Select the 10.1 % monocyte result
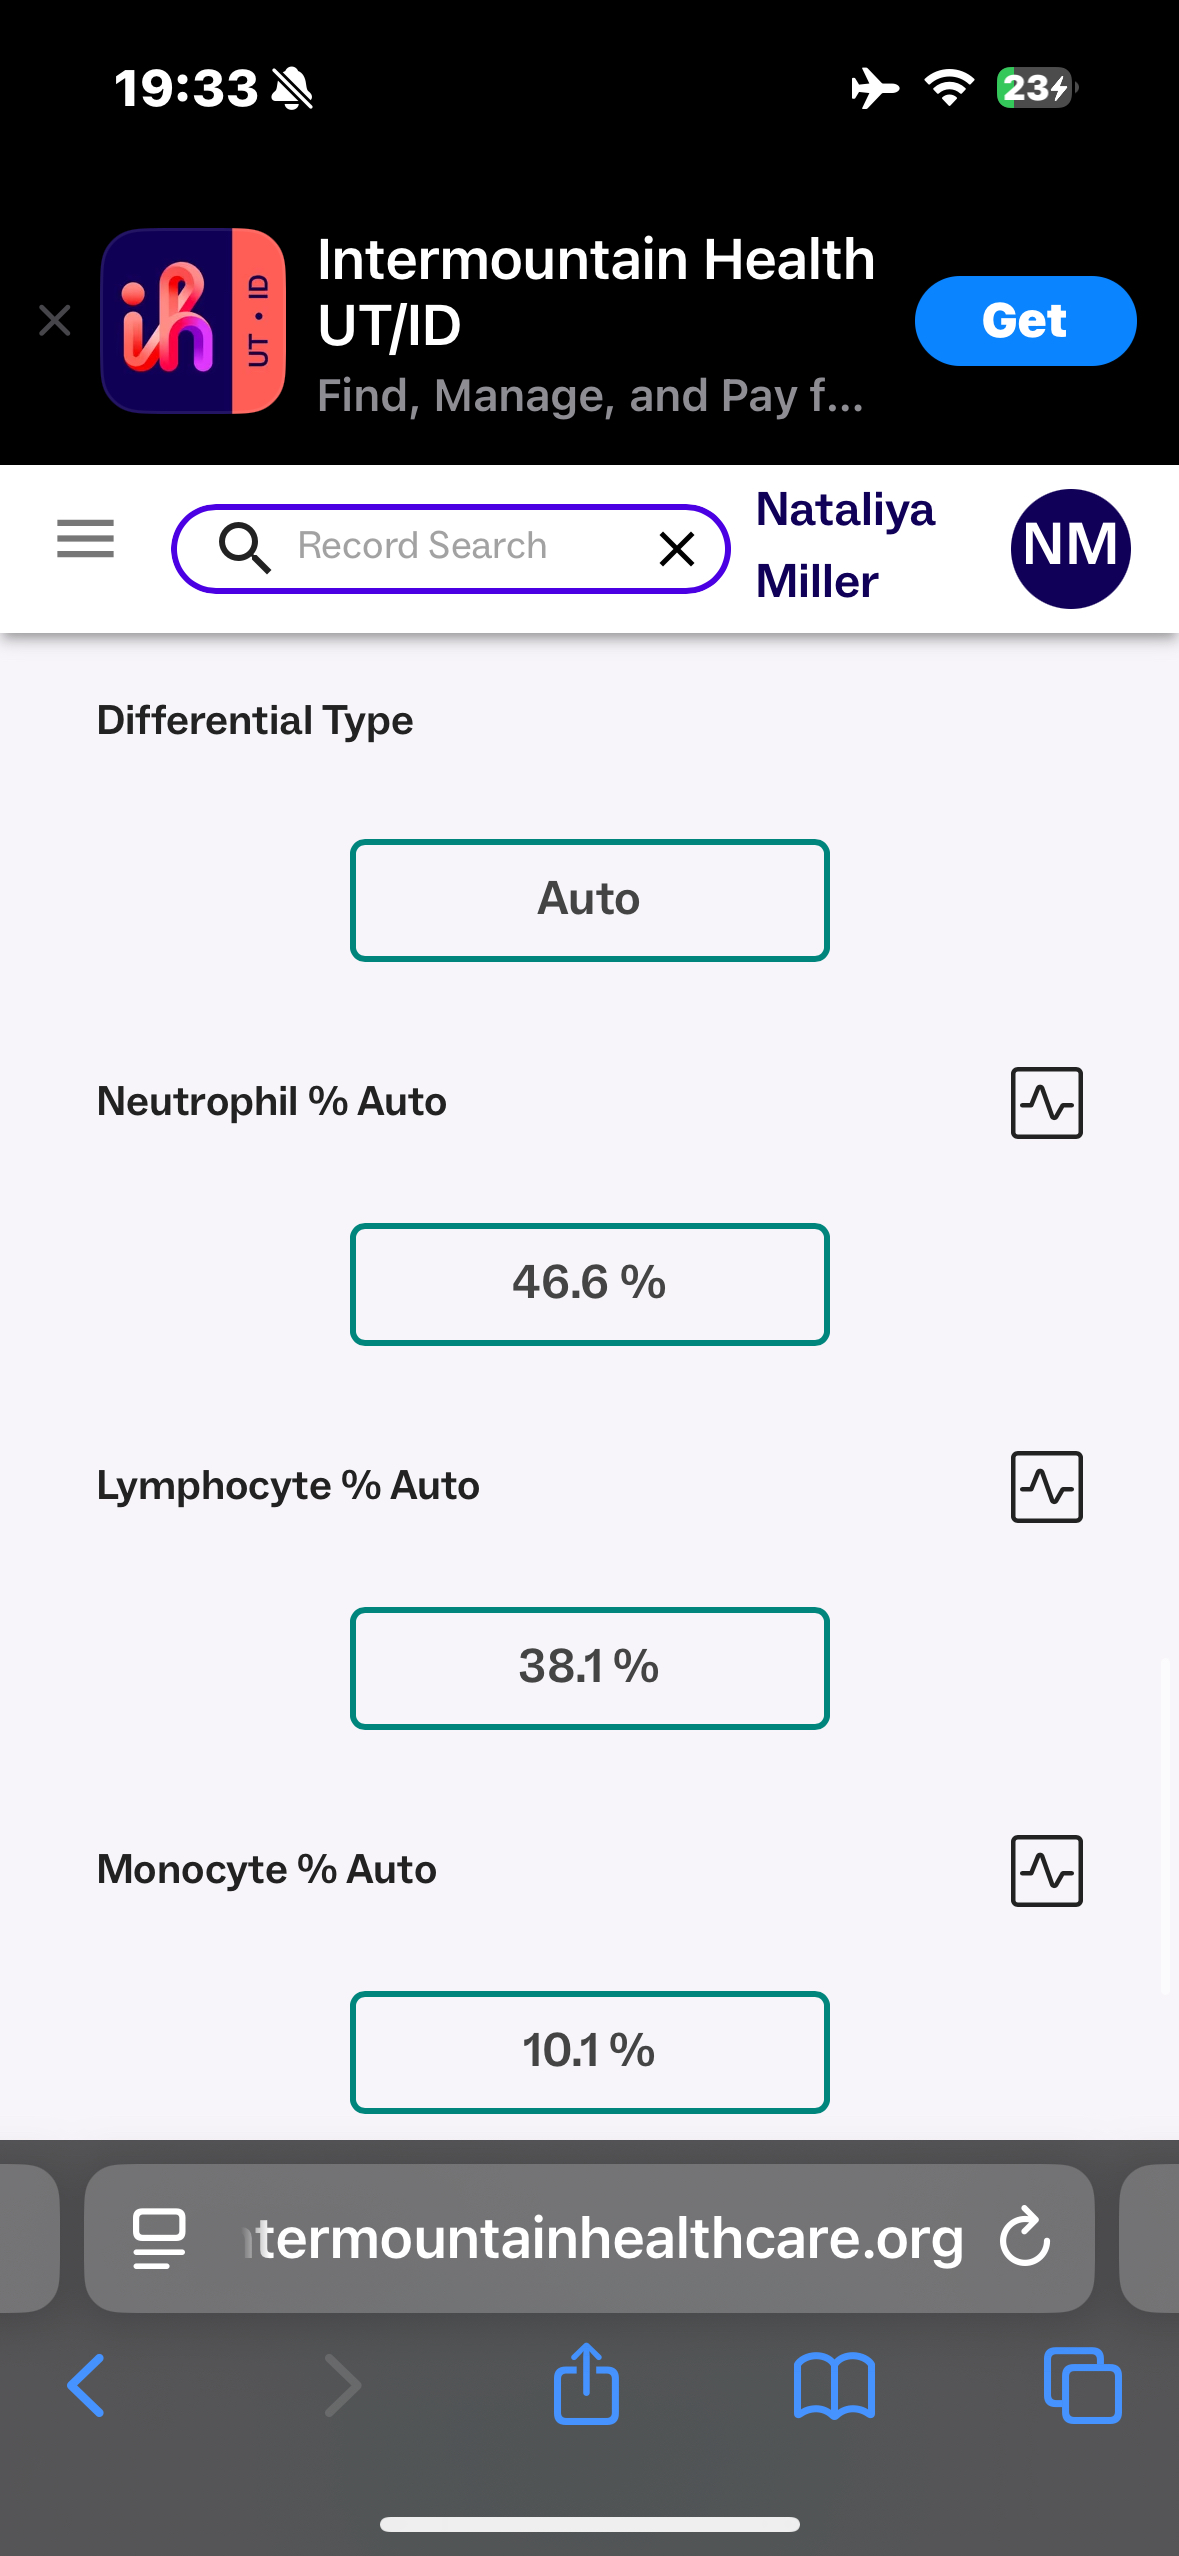This screenshot has height=2556, width=1179. tap(589, 2052)
